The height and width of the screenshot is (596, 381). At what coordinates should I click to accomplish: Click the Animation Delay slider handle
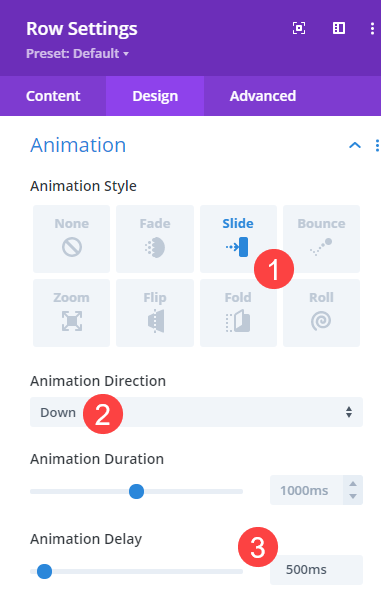pyautogui.click(x=44, y=571)
